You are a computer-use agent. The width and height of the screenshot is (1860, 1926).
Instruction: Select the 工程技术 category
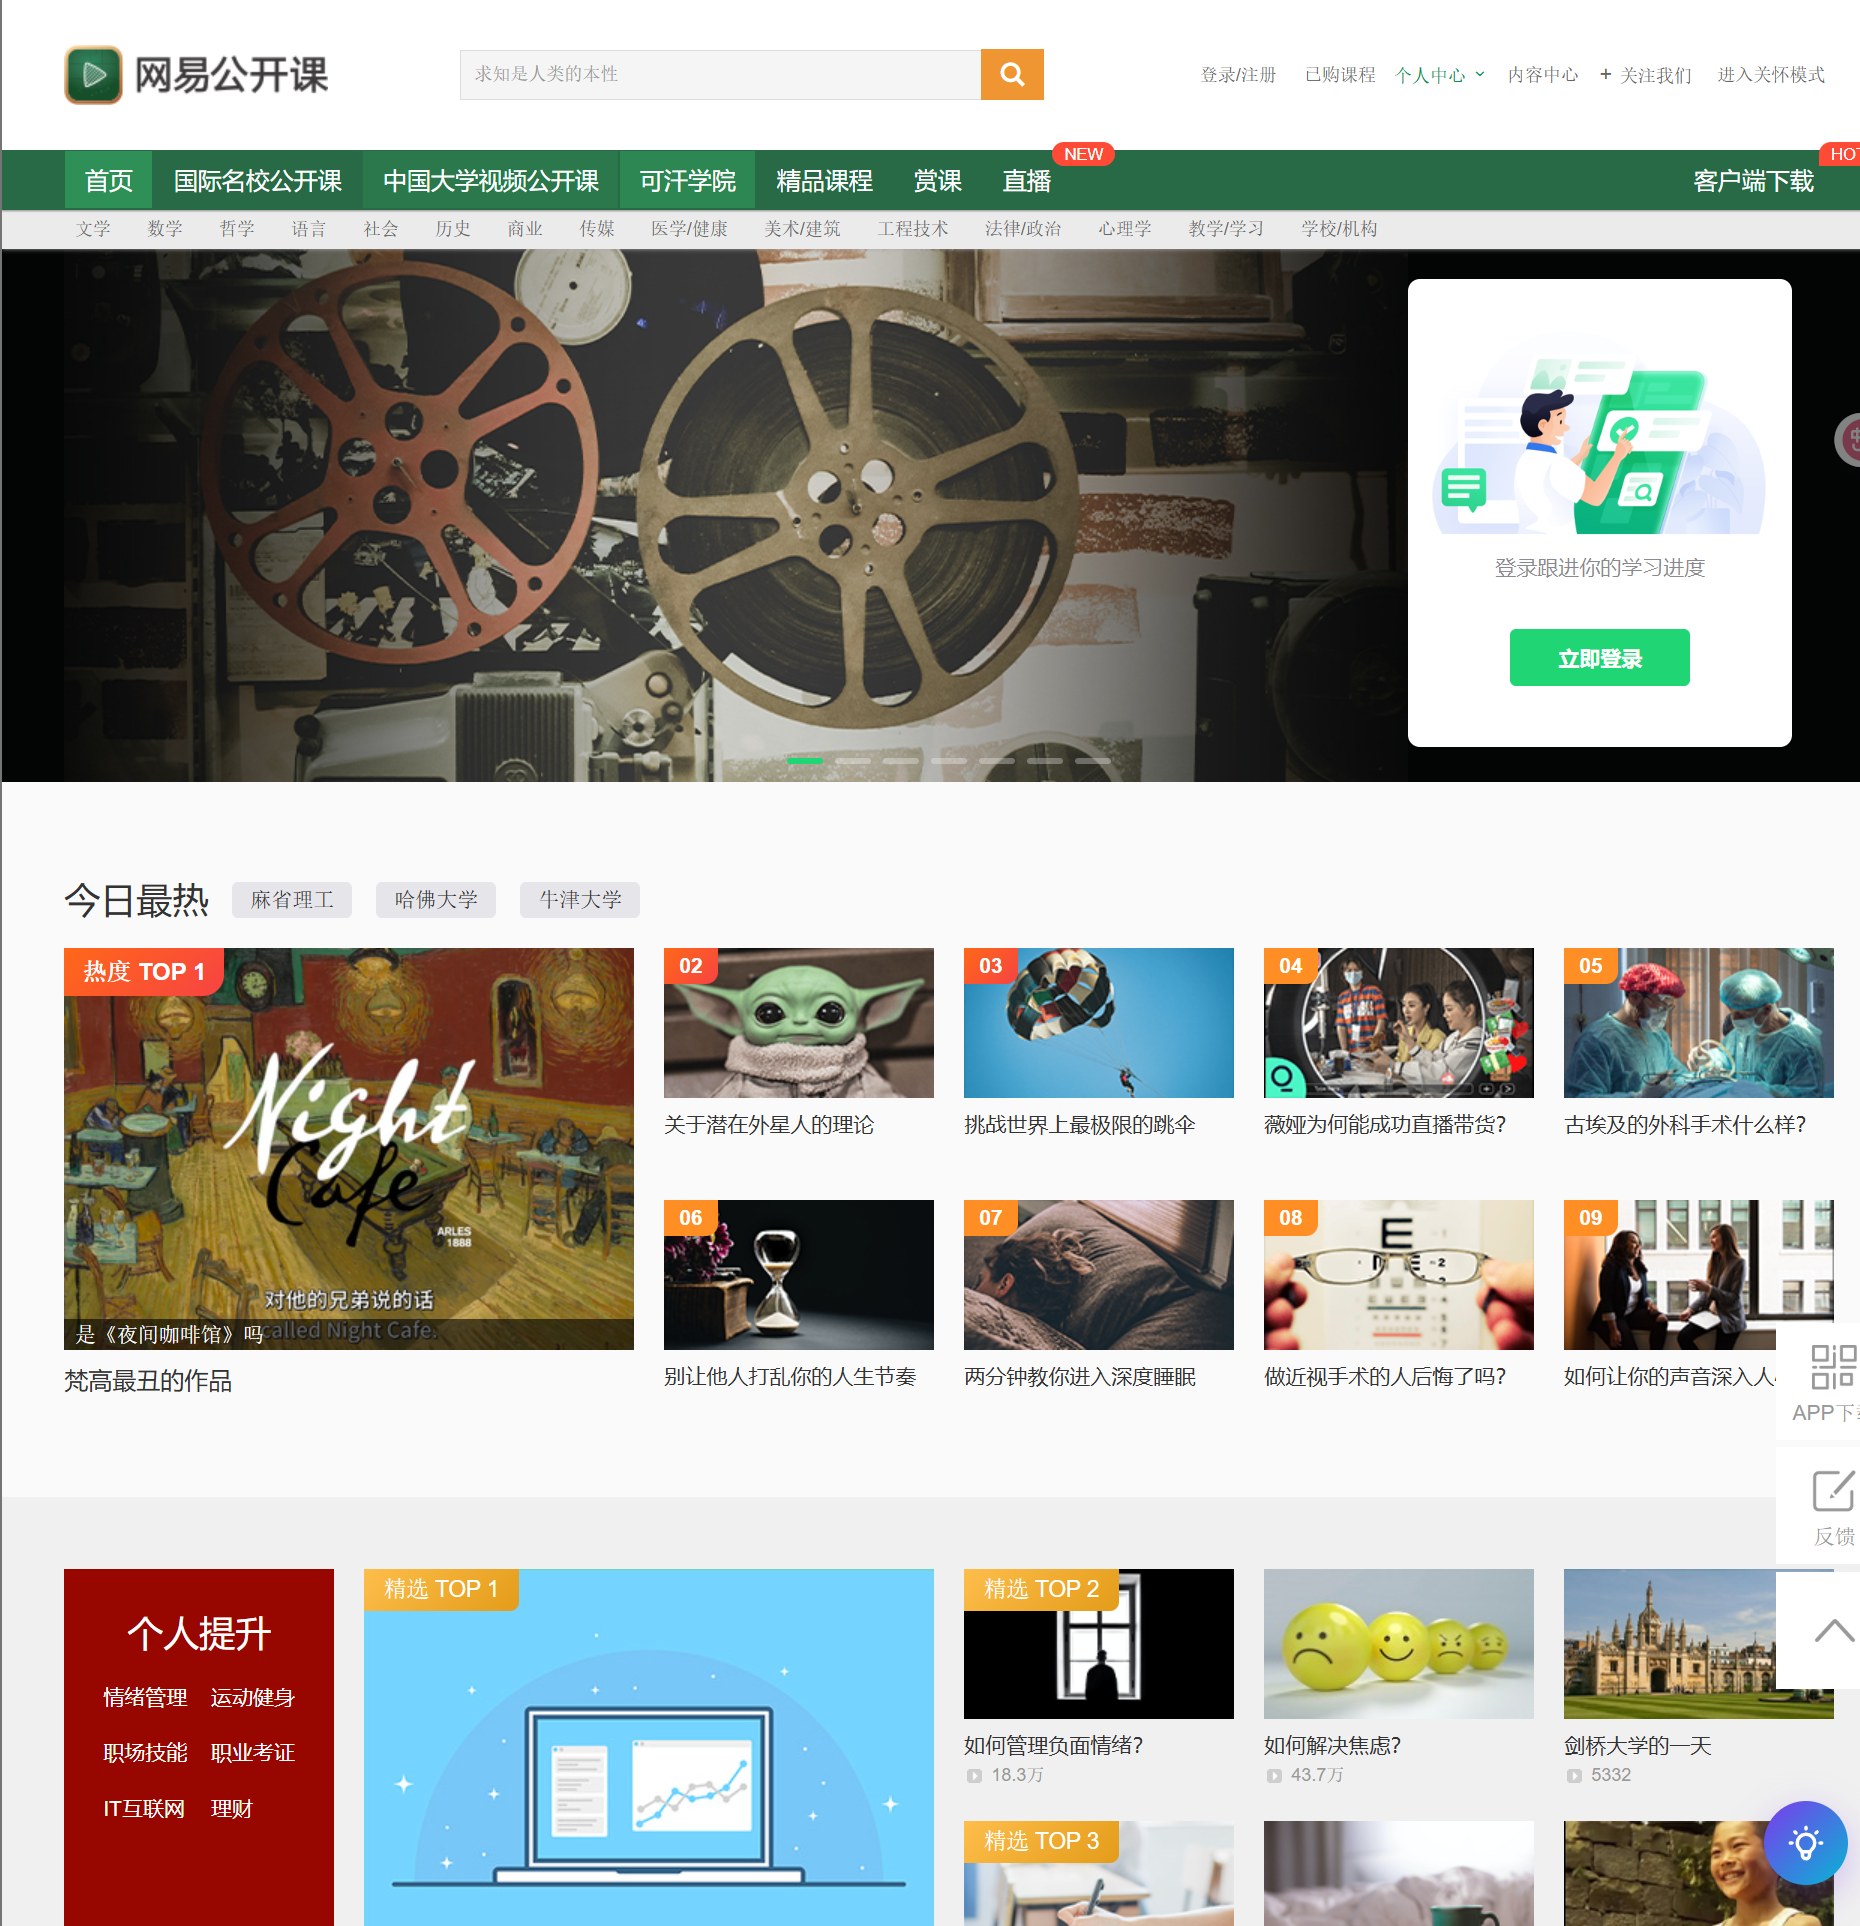(x=913, y=229)
